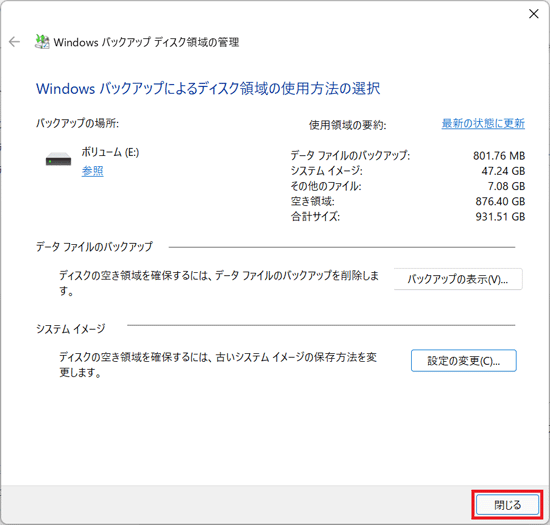Viewport: 550px width, 525px height.
Task: Refresh via 最新の状態に更新 link
Action: (x=483, y=123)
